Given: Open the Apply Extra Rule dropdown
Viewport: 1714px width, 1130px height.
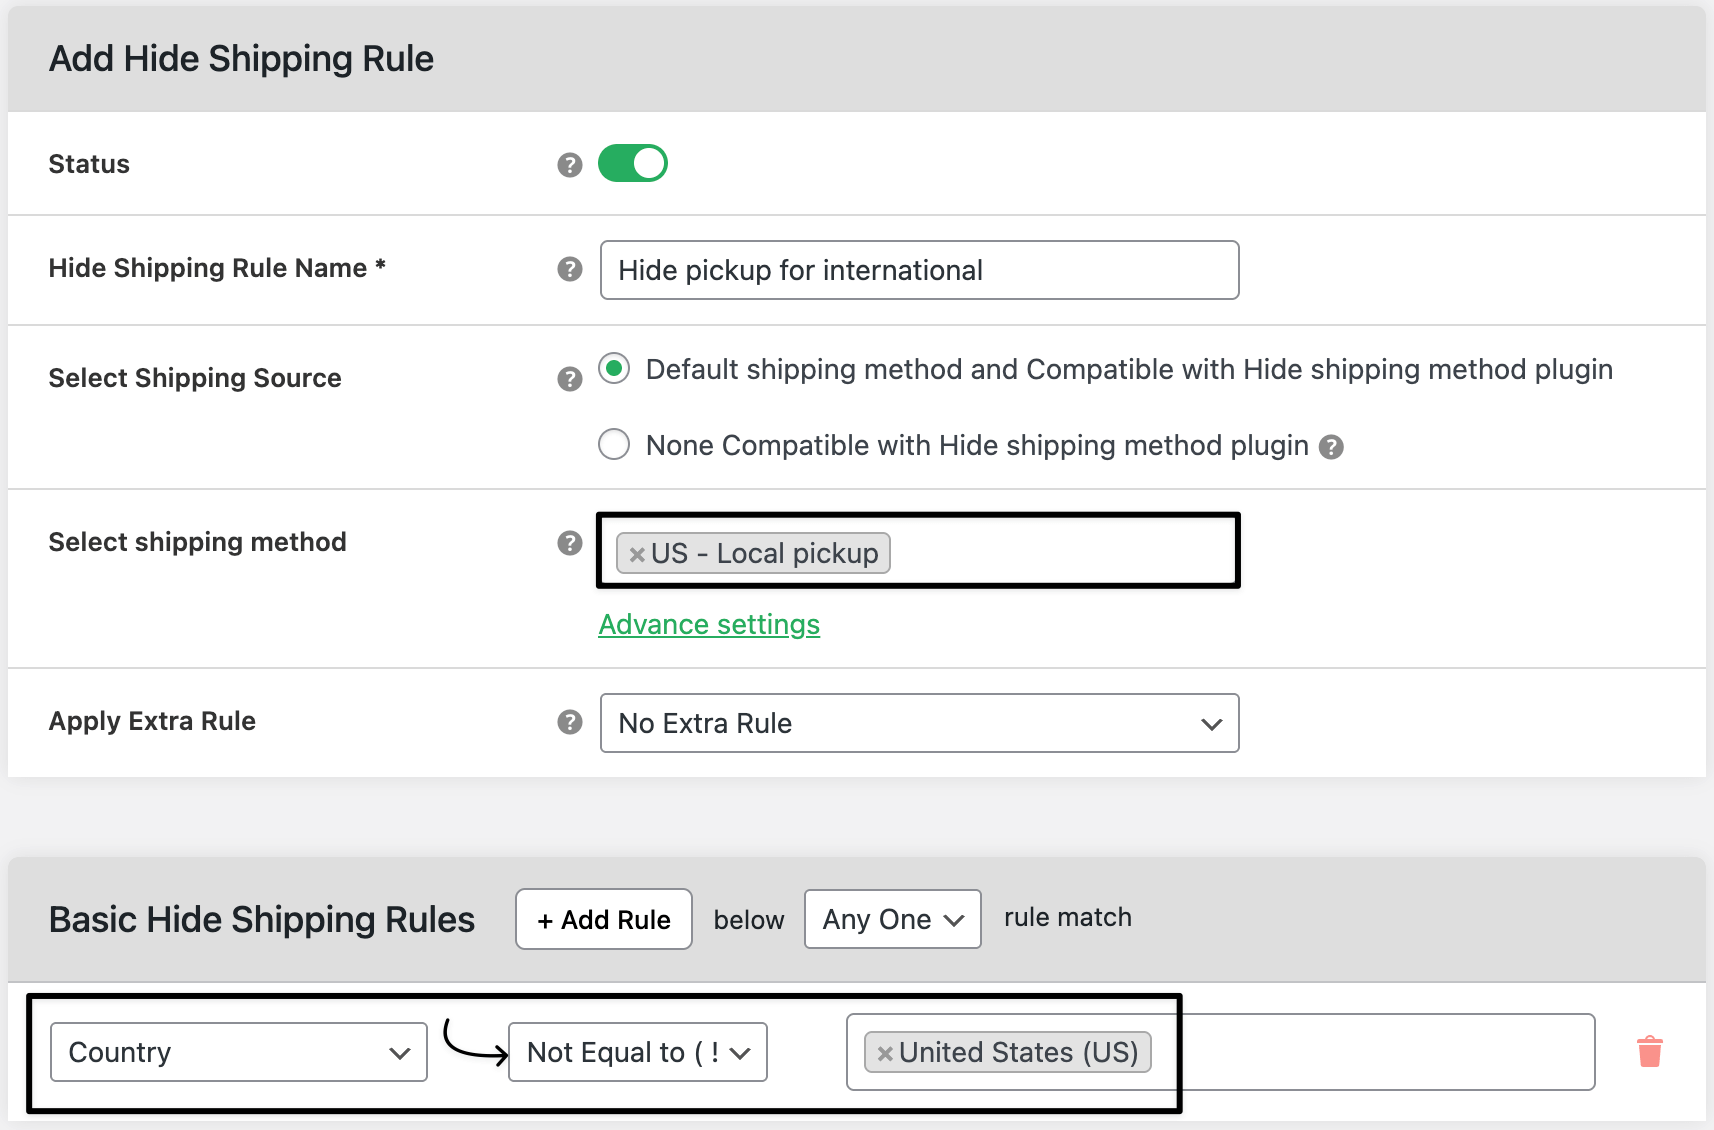Looking at the screenshot, I should 919,723.
